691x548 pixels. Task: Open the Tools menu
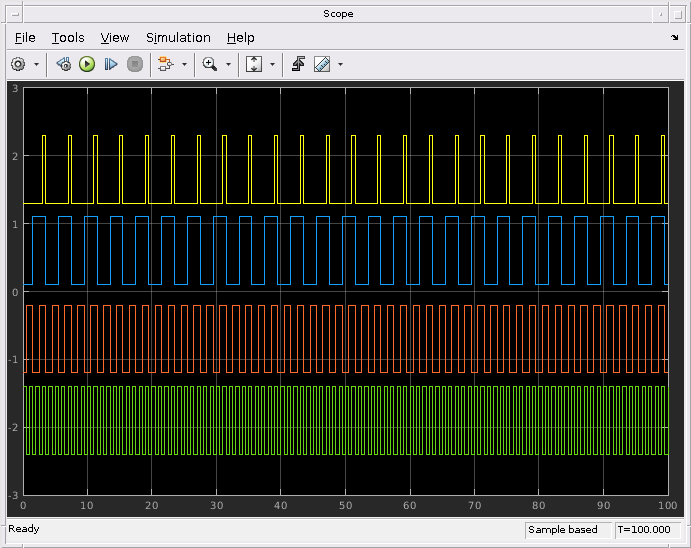[68, 37]
